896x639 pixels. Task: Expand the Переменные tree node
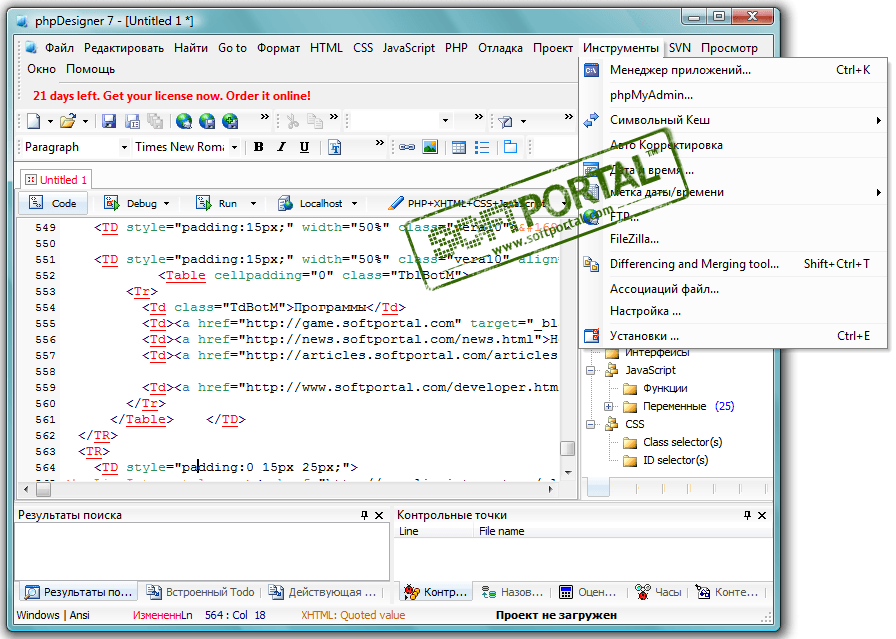click(609, 406)
